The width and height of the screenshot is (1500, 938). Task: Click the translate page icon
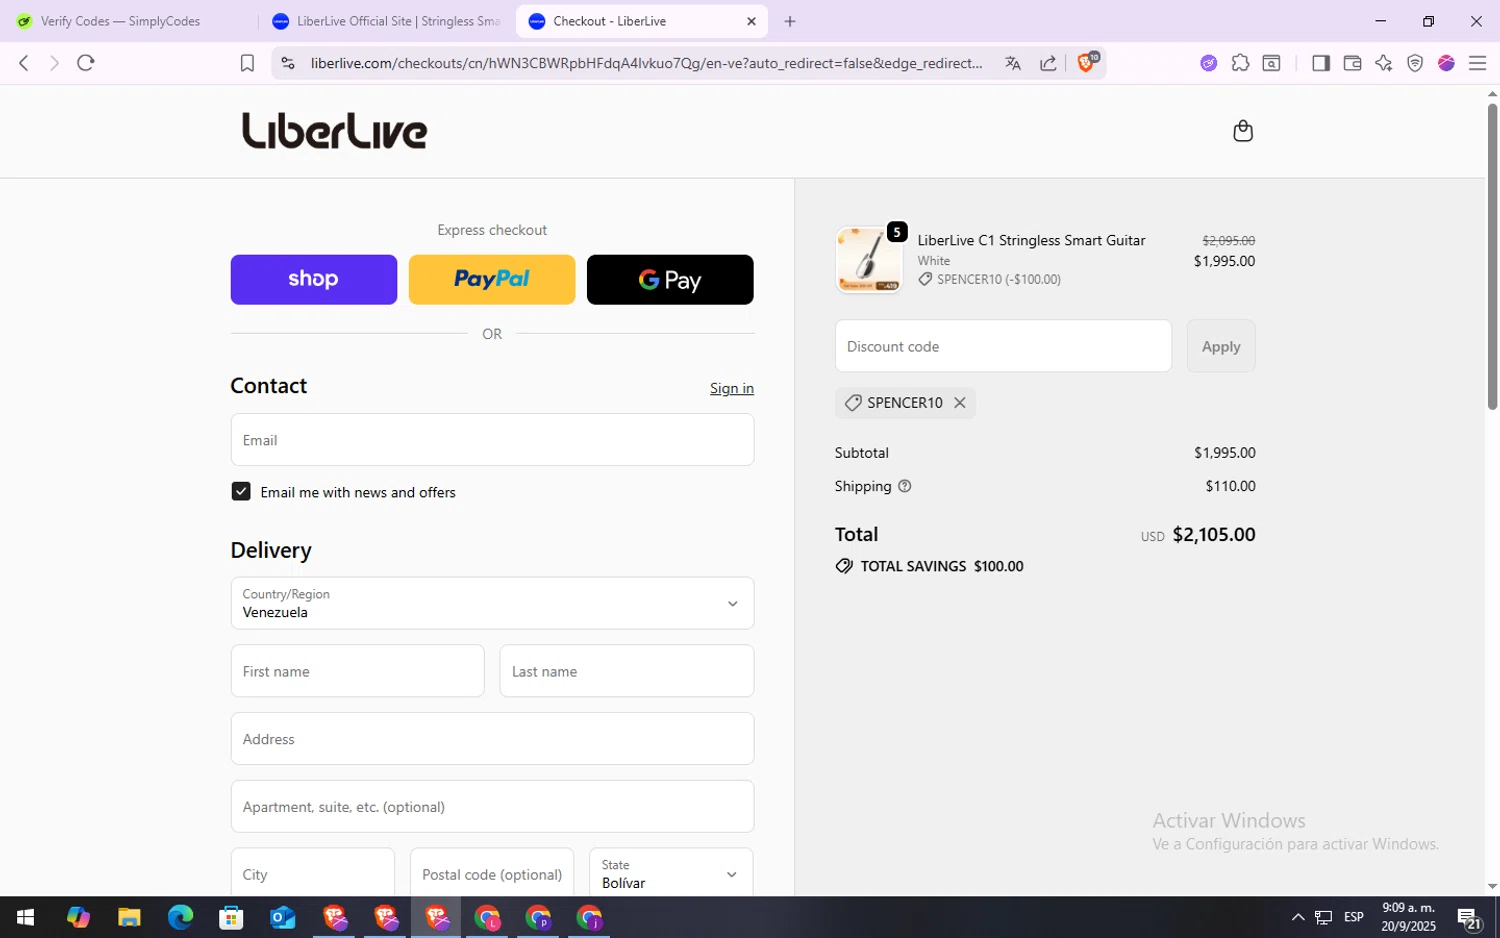click(x=1013, y=63)
